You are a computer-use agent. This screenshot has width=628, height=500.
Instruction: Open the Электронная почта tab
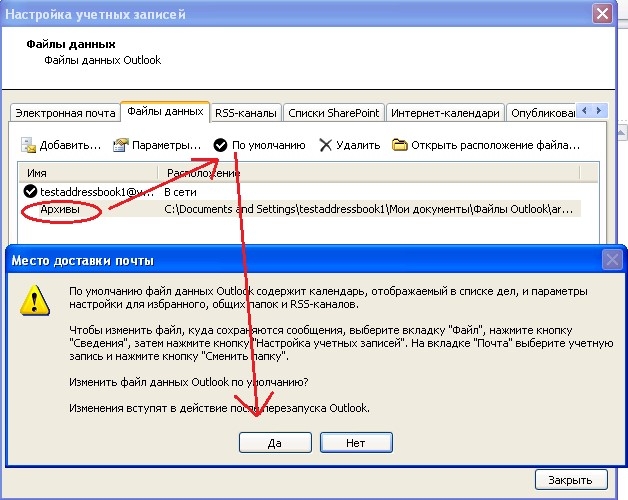click(x=65, y=113)
